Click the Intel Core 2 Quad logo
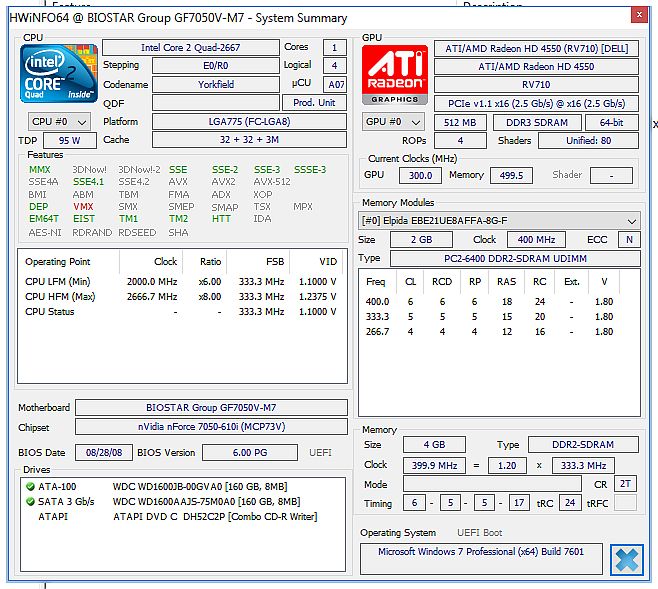Image resolution: width=658 pixels, height=589 pixels. pyautogui.click(x=58, y=75)
